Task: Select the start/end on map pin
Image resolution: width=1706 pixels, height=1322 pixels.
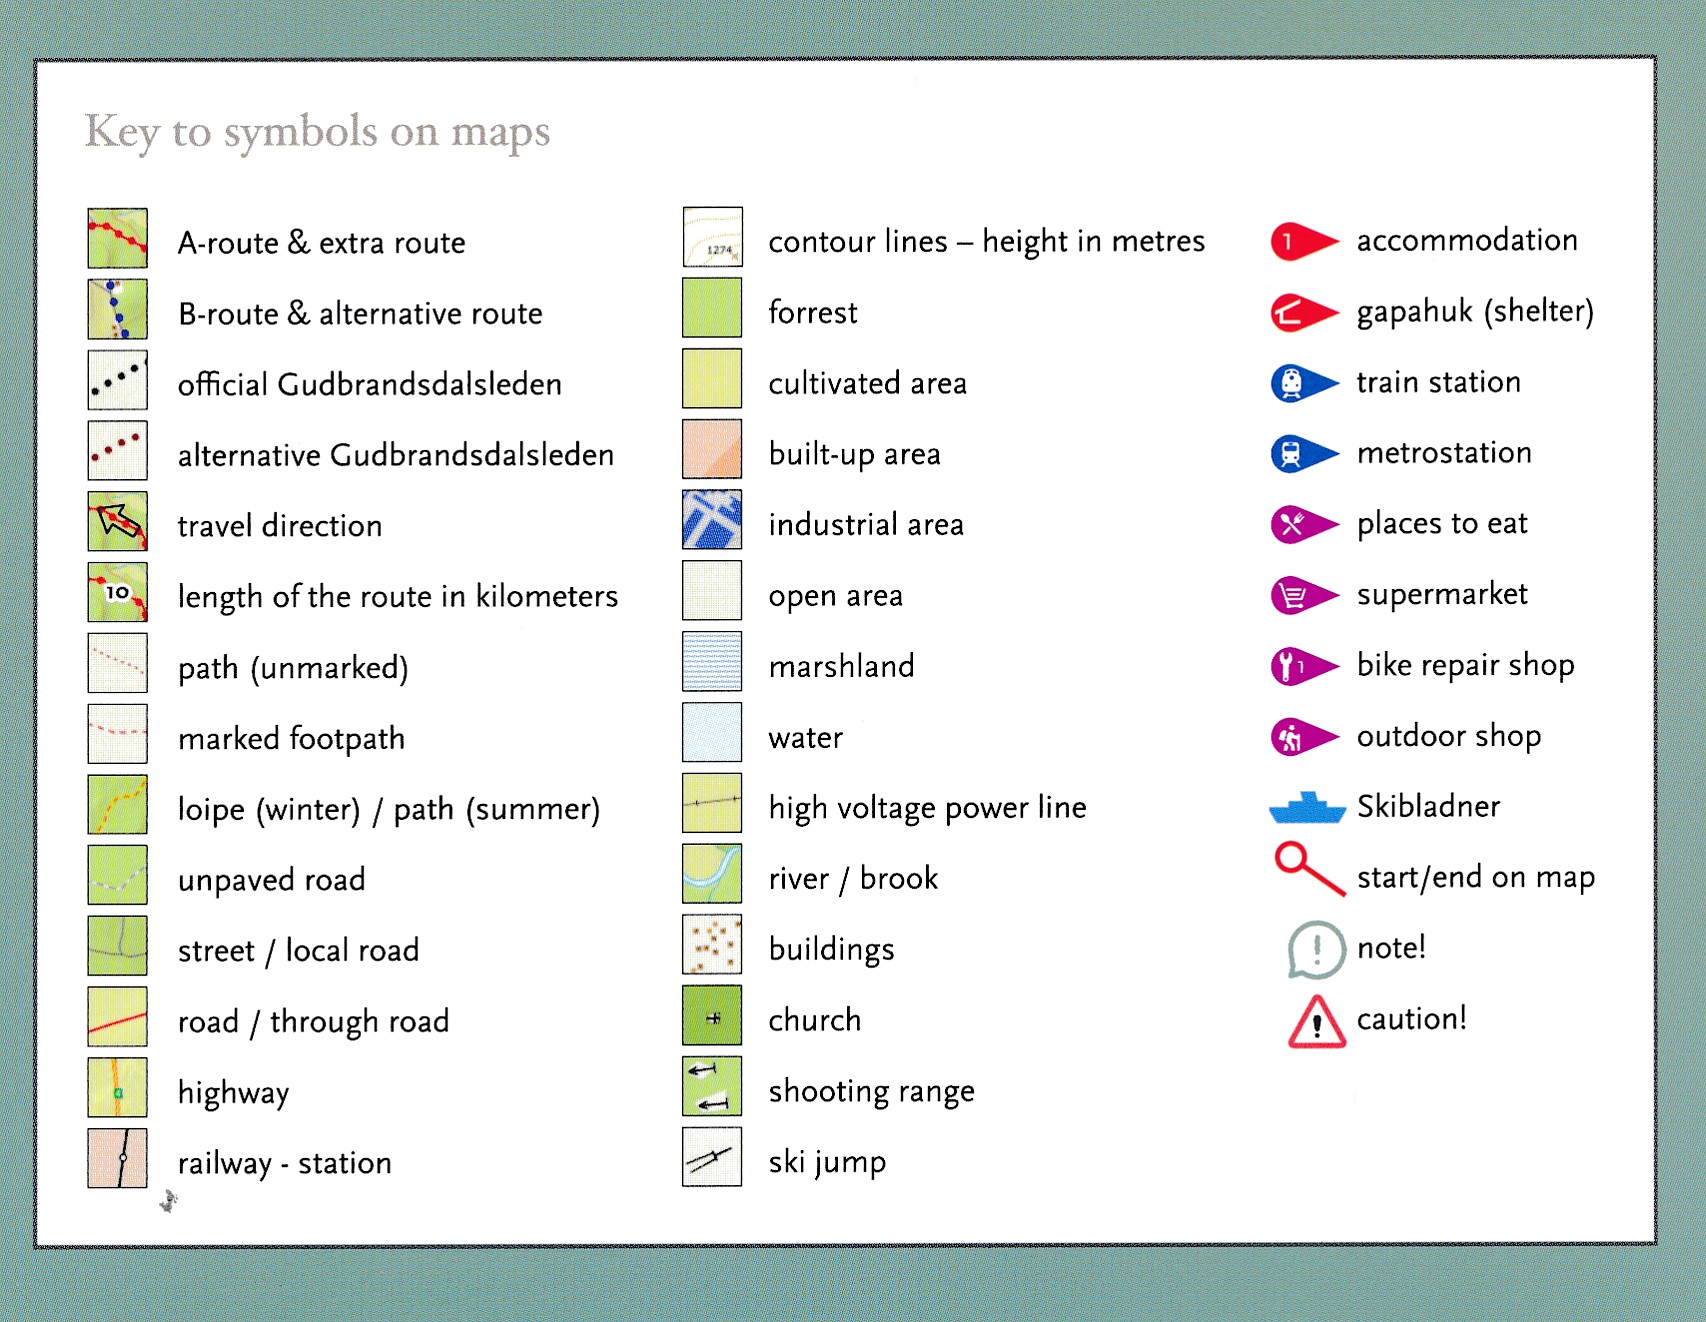Action: 1308,868
